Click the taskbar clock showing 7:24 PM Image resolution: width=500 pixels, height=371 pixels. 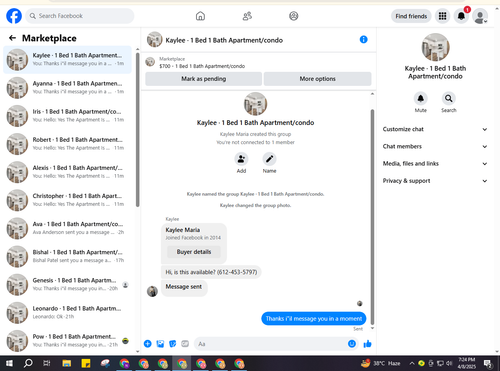(x=467, y=363)
